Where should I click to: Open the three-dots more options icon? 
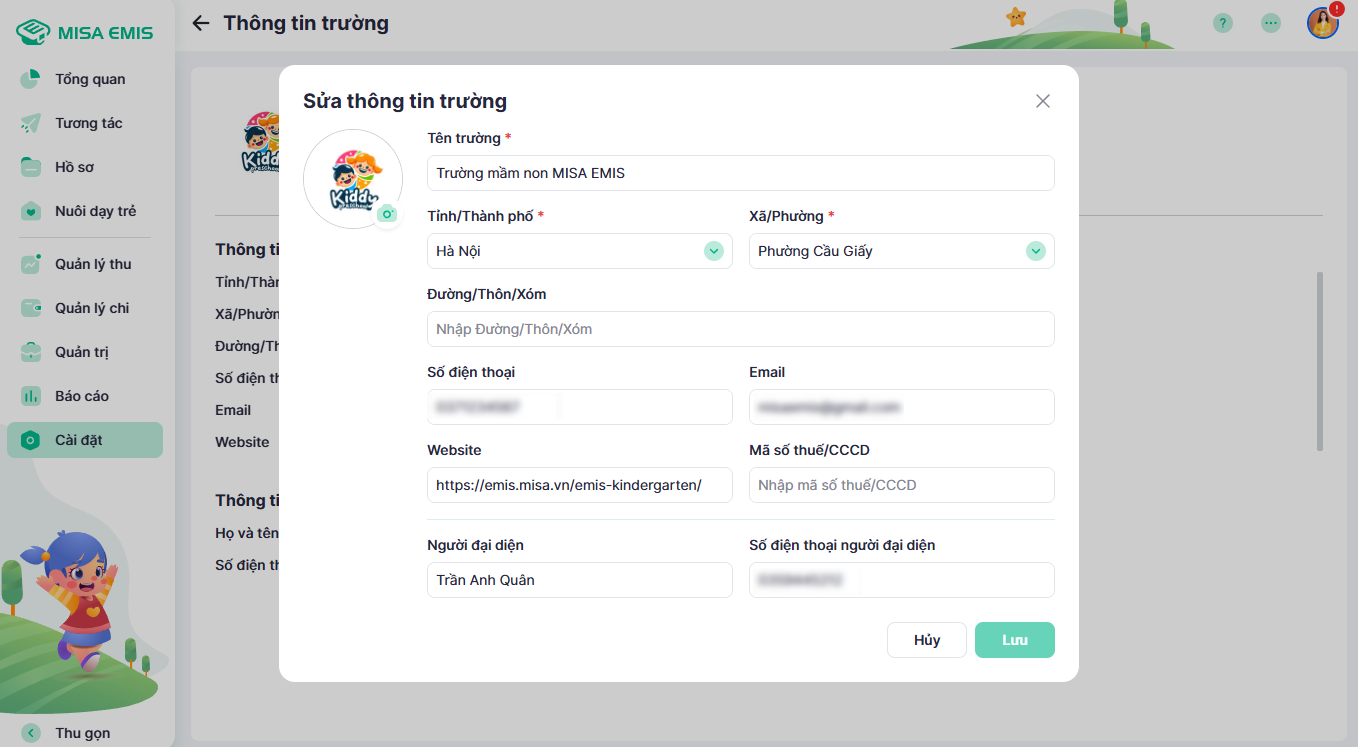[1270, 23]
